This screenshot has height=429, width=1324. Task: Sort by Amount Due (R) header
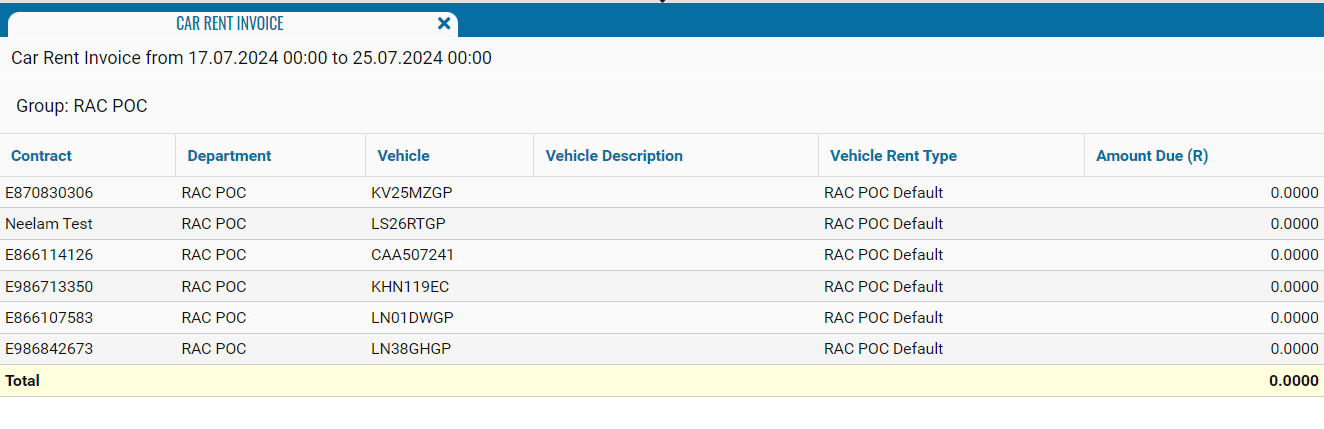click(x=1152, y=155)
